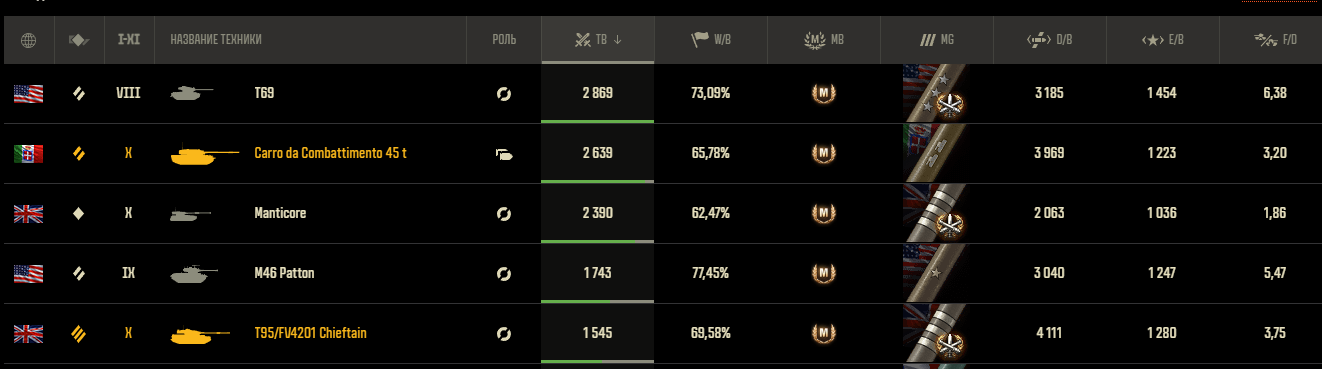Click Carro da Combattimento role icon
The image size is (1322, 369).
pyautogui.click(x=505, y=154)
